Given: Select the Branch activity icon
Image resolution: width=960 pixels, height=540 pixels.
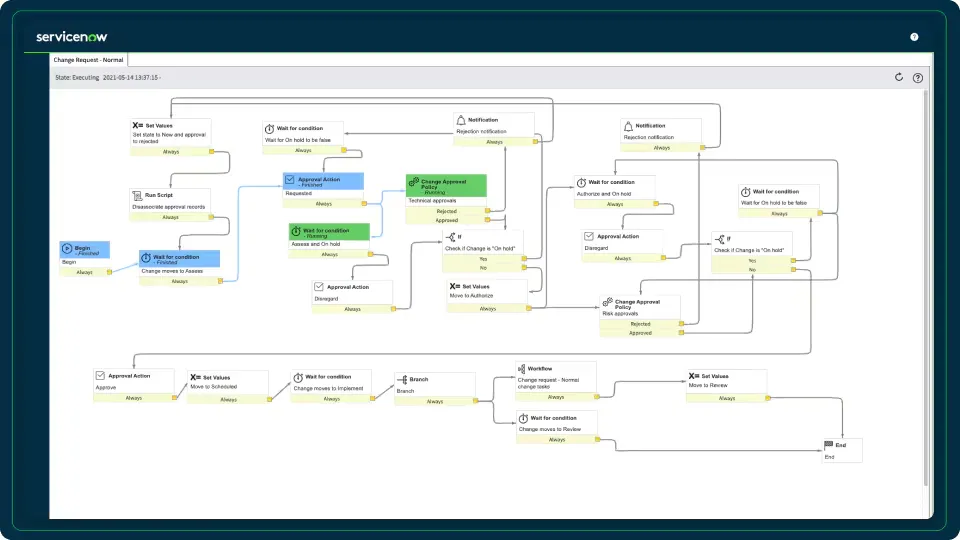Looking at the screenshot, I should [x=401, y=379].
